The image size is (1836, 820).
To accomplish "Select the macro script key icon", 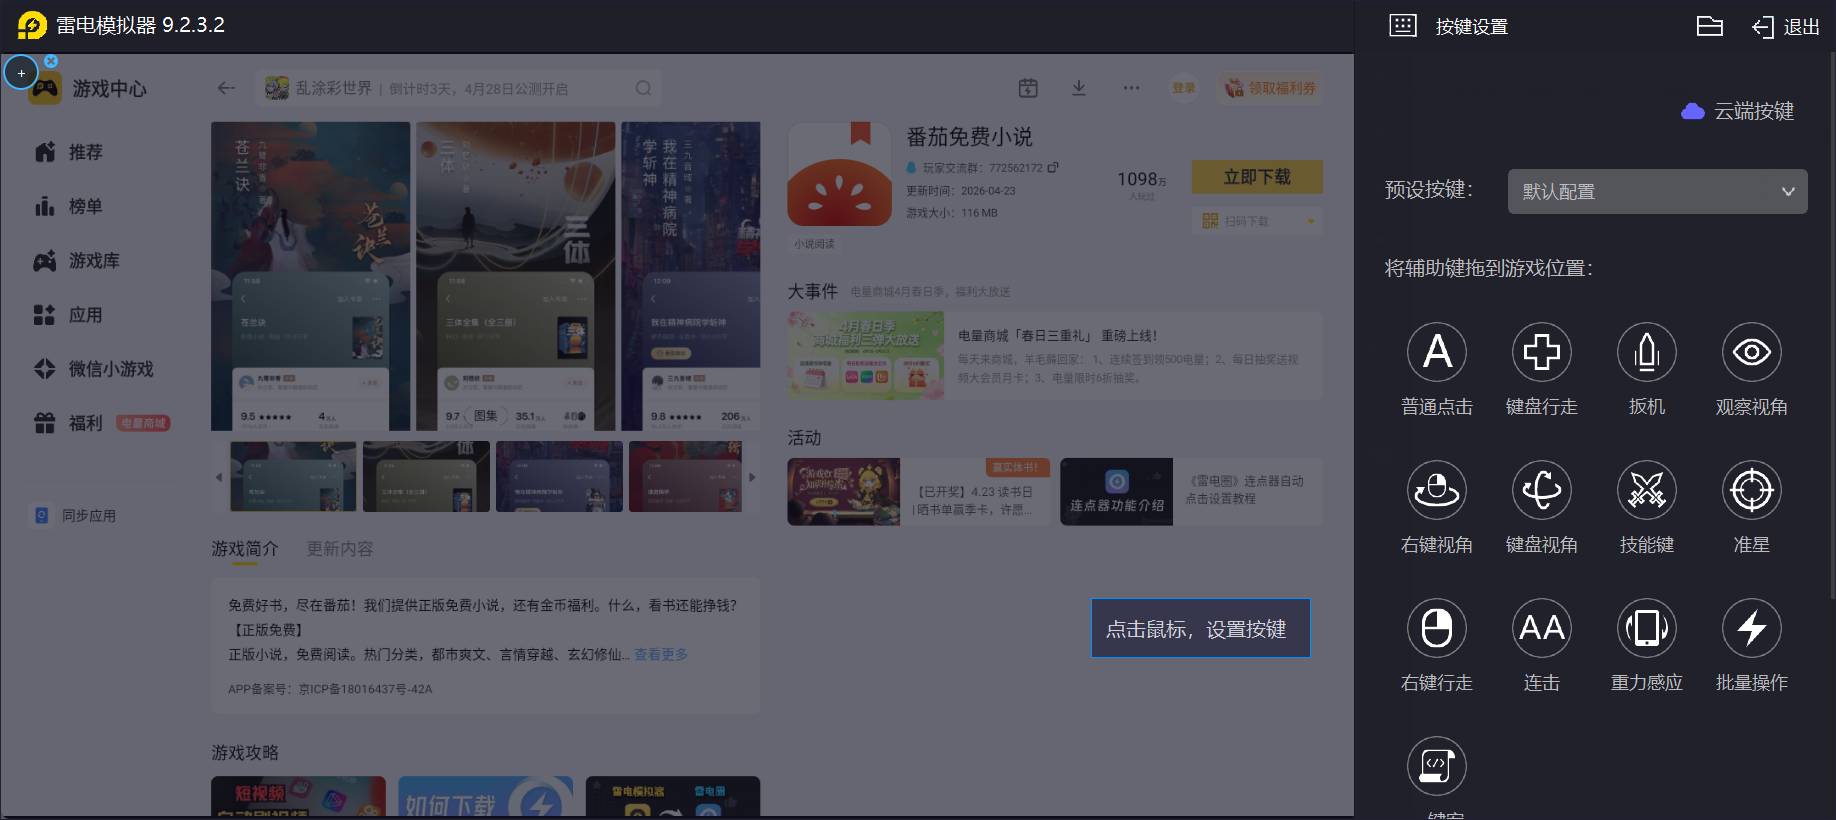I will point(1437,766).
